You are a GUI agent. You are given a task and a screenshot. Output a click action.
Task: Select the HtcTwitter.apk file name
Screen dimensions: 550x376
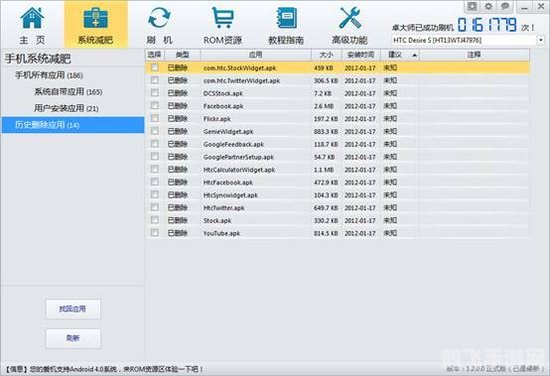point(224,208)
